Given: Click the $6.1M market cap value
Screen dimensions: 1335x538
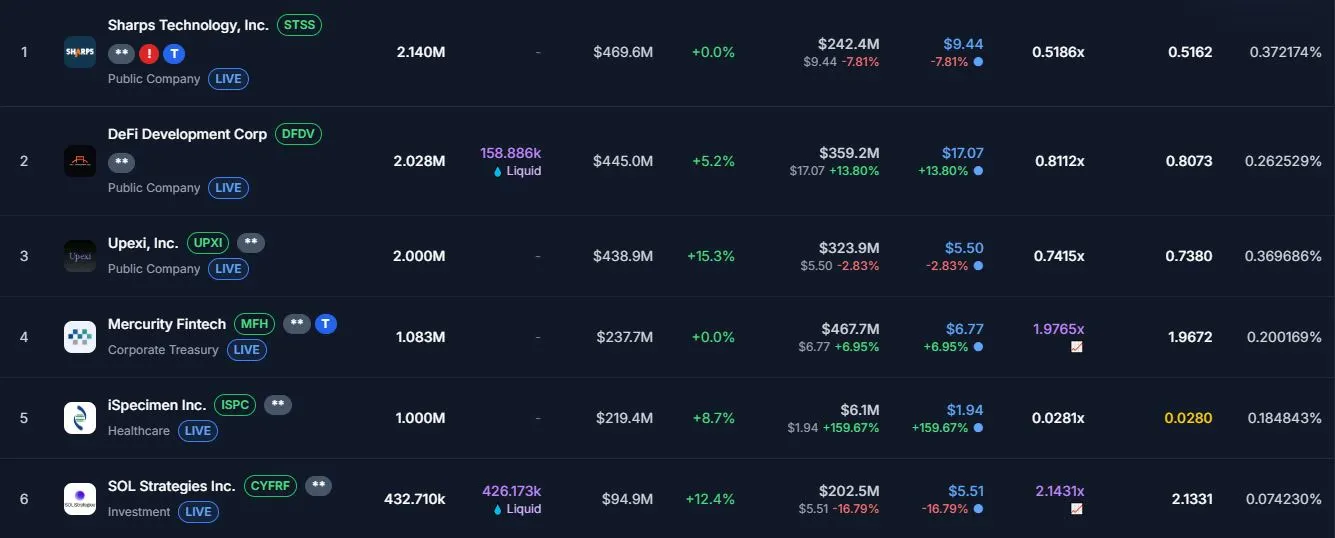Looking at the screenshot, I should pyautogui.click(x=860, y=410).
